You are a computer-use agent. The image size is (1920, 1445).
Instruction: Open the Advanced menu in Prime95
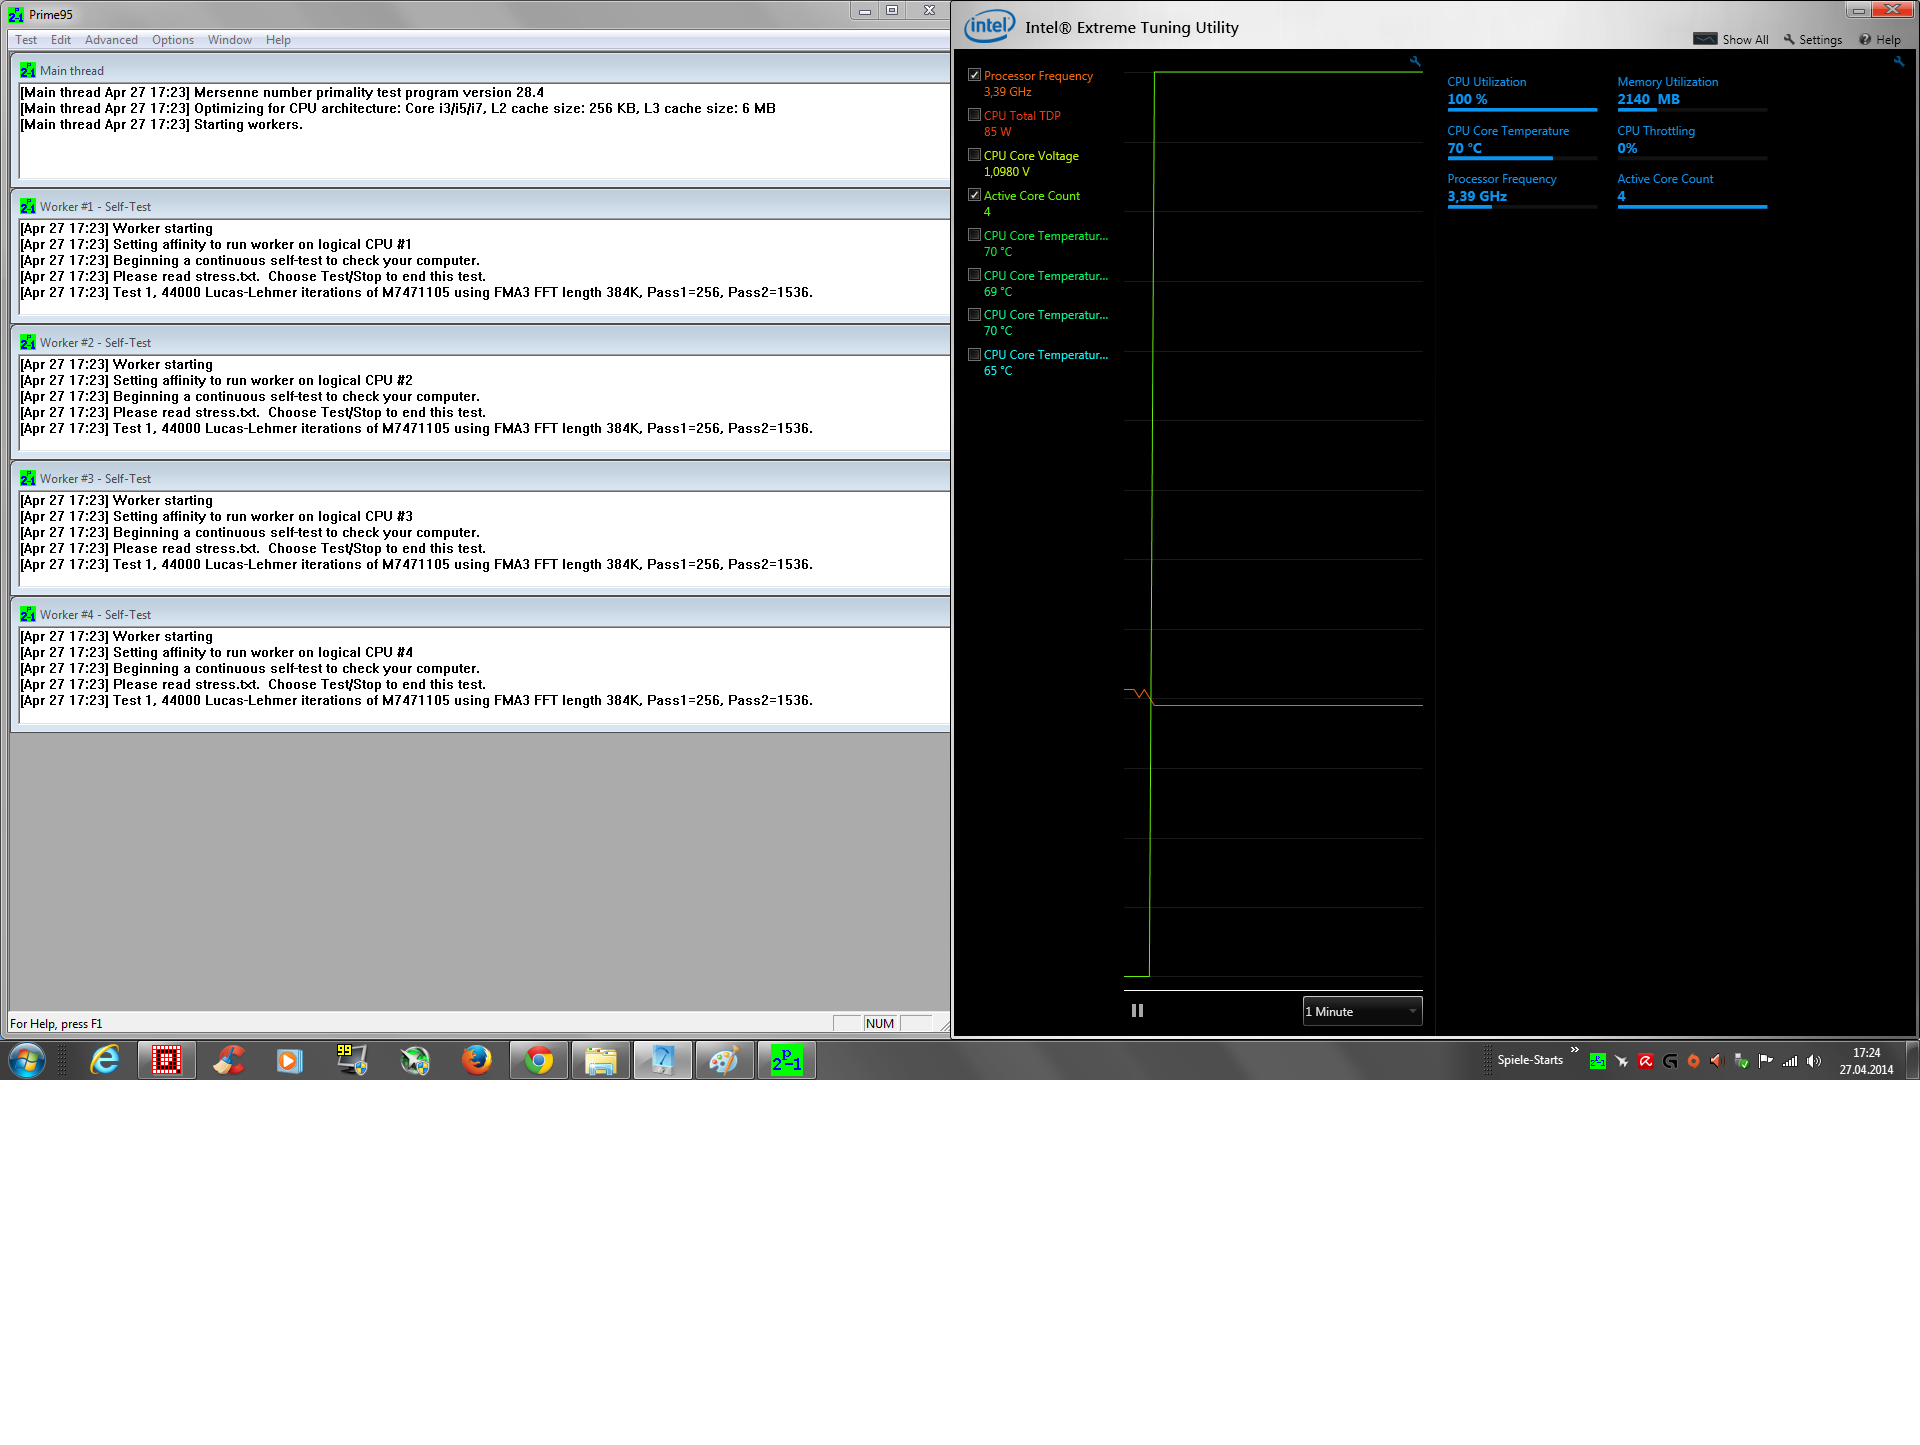point(111,40)
